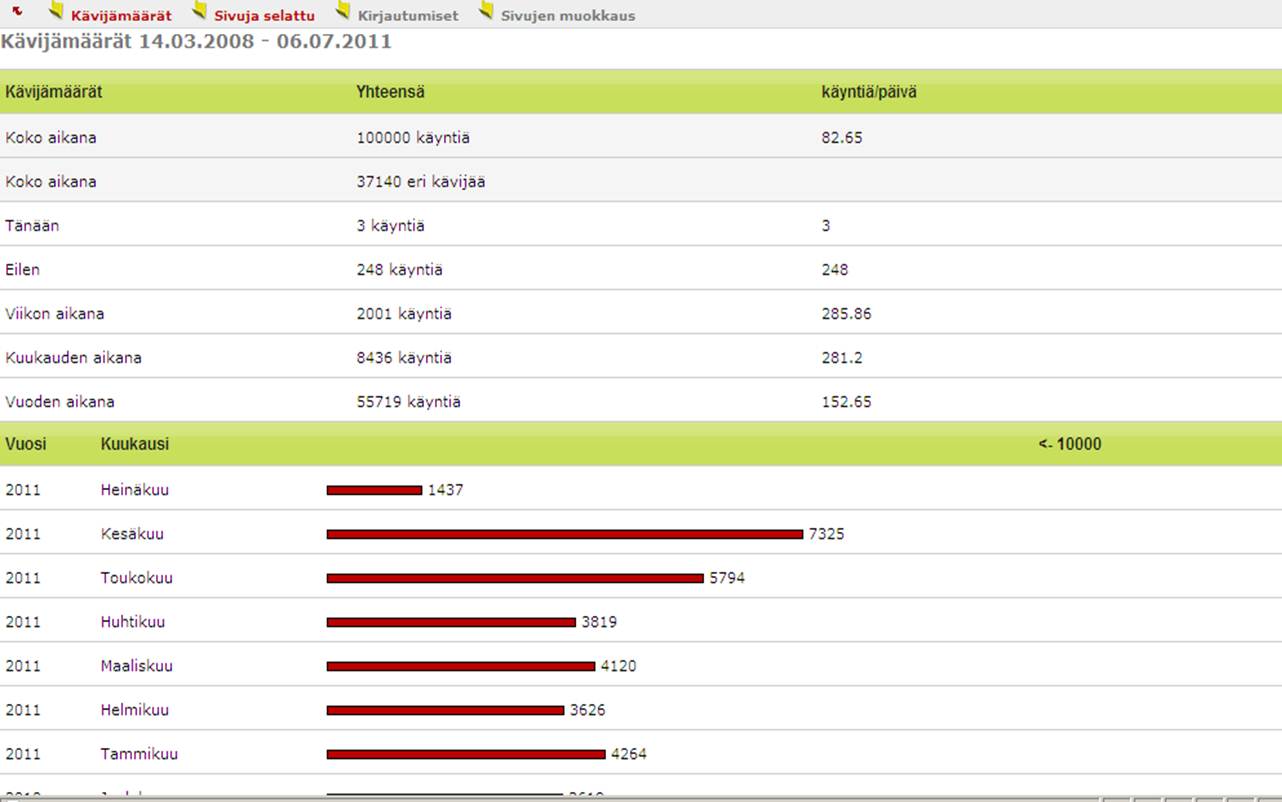Click the red bar showing 7325 visits
Viewport: 1282px width, 802px height.
(x=565, y=534)
